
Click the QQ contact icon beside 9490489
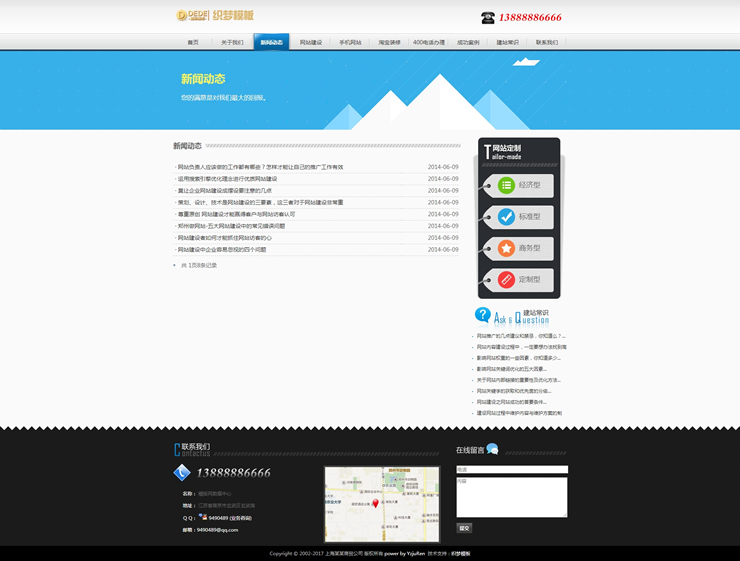202,518
